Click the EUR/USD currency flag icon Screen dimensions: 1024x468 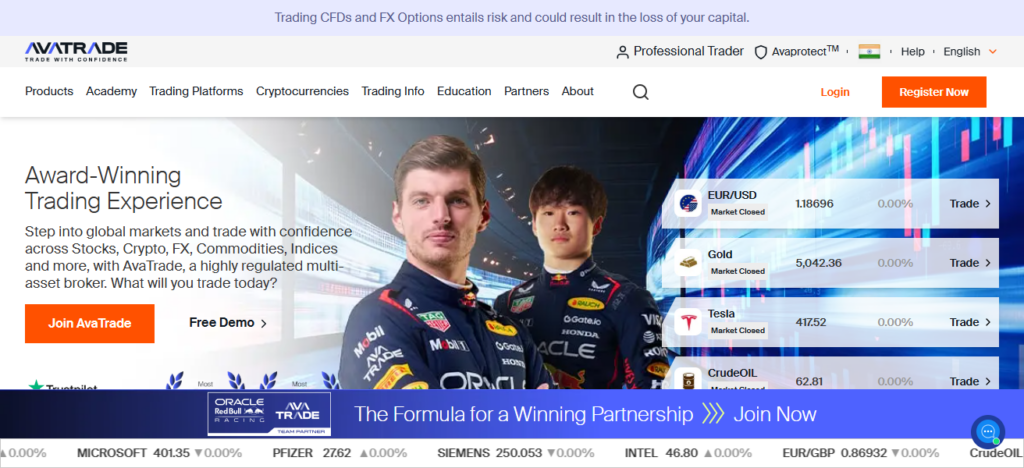pyautogui.click(x=688, y=204)
